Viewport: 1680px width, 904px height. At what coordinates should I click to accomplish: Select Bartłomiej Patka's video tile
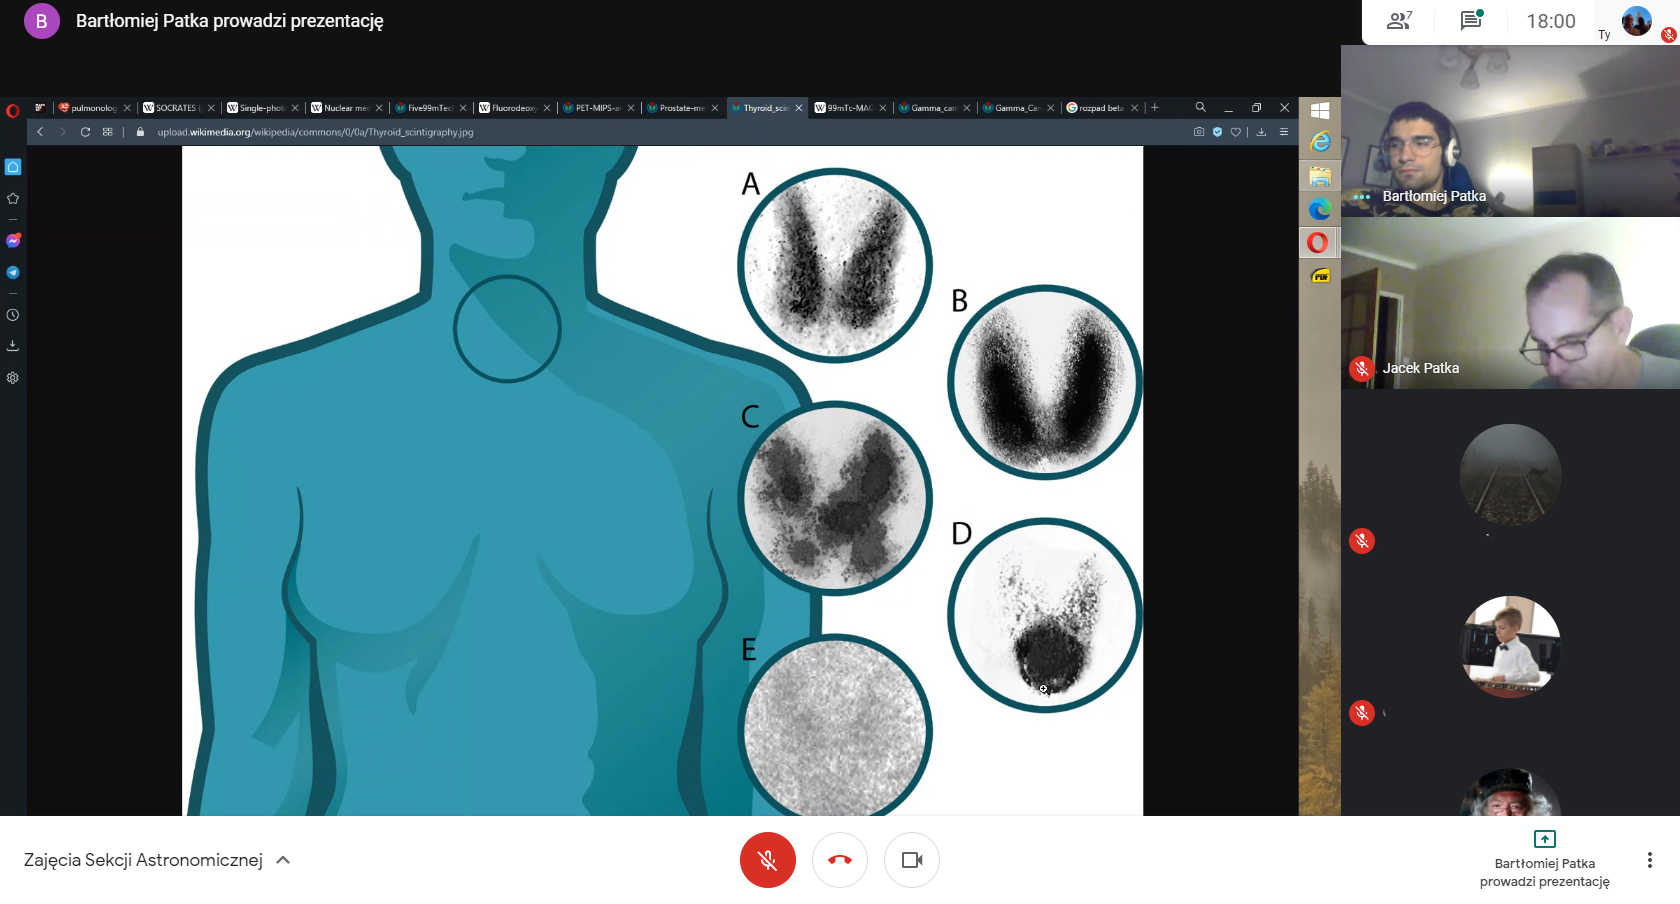[x=1510, y=131]
